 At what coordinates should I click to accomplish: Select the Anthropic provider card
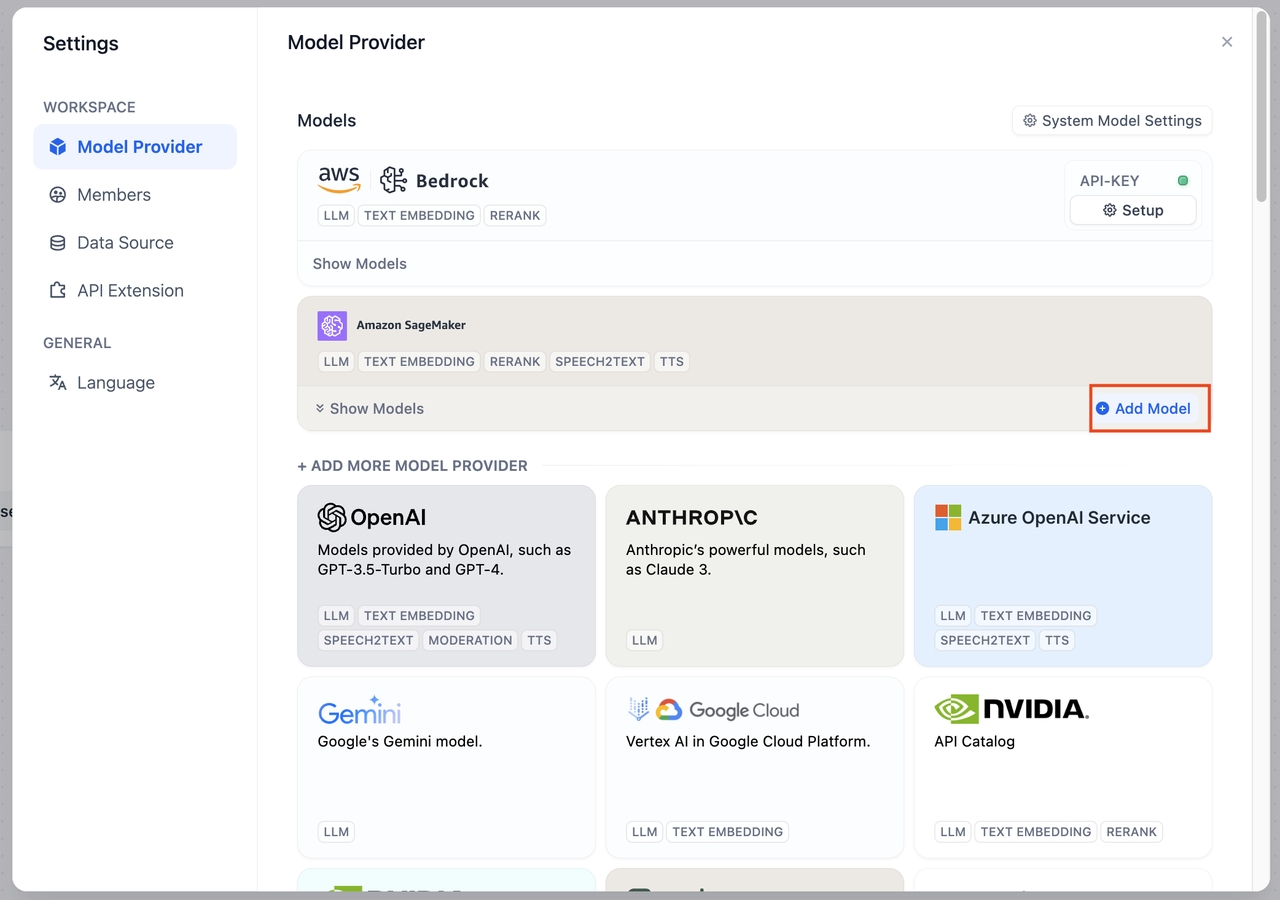pos(754,575)
